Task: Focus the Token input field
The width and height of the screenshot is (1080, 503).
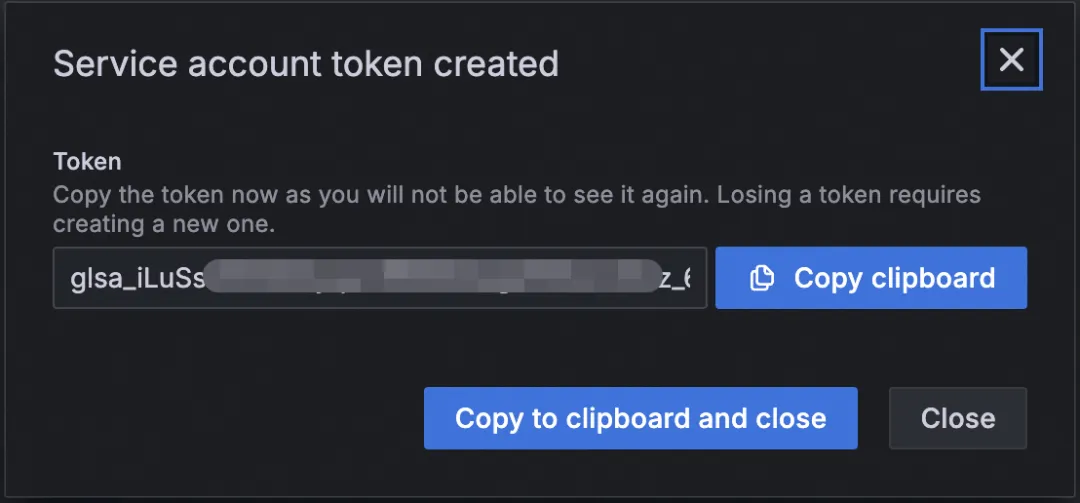Action: [x=380, y=278]
